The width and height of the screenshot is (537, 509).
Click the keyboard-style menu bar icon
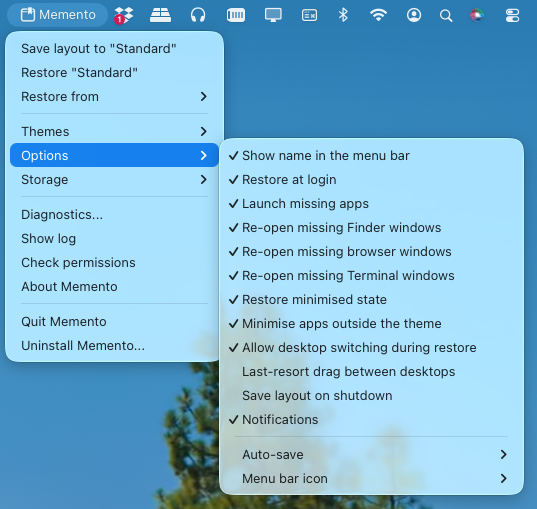coord(236,15)
